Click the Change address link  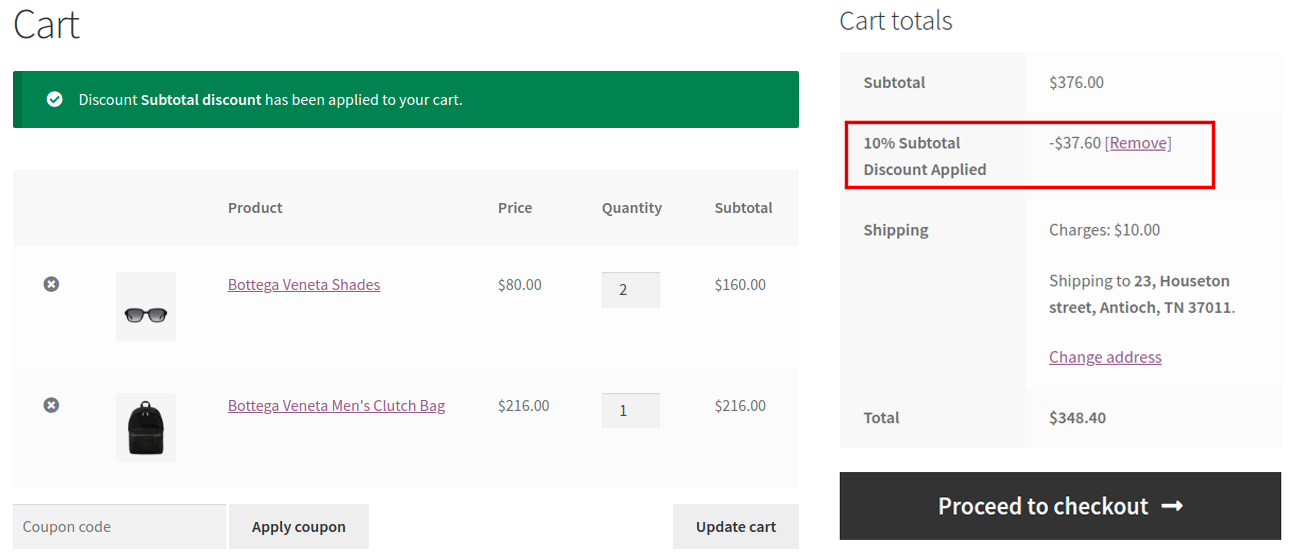click(x=1105, y=357)
